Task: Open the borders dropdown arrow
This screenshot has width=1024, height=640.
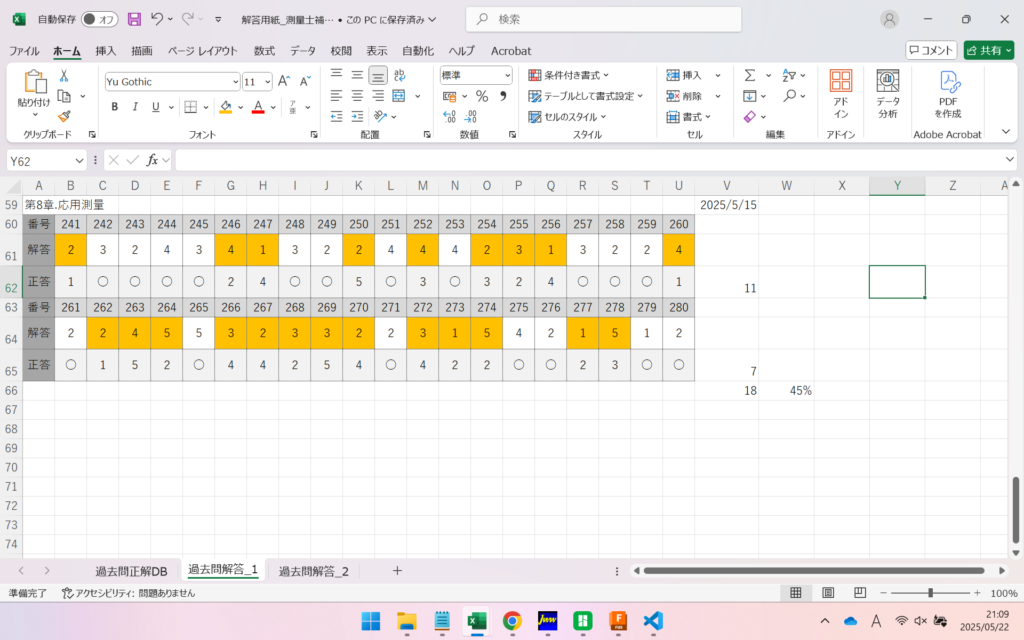Action: click(206, 107)
